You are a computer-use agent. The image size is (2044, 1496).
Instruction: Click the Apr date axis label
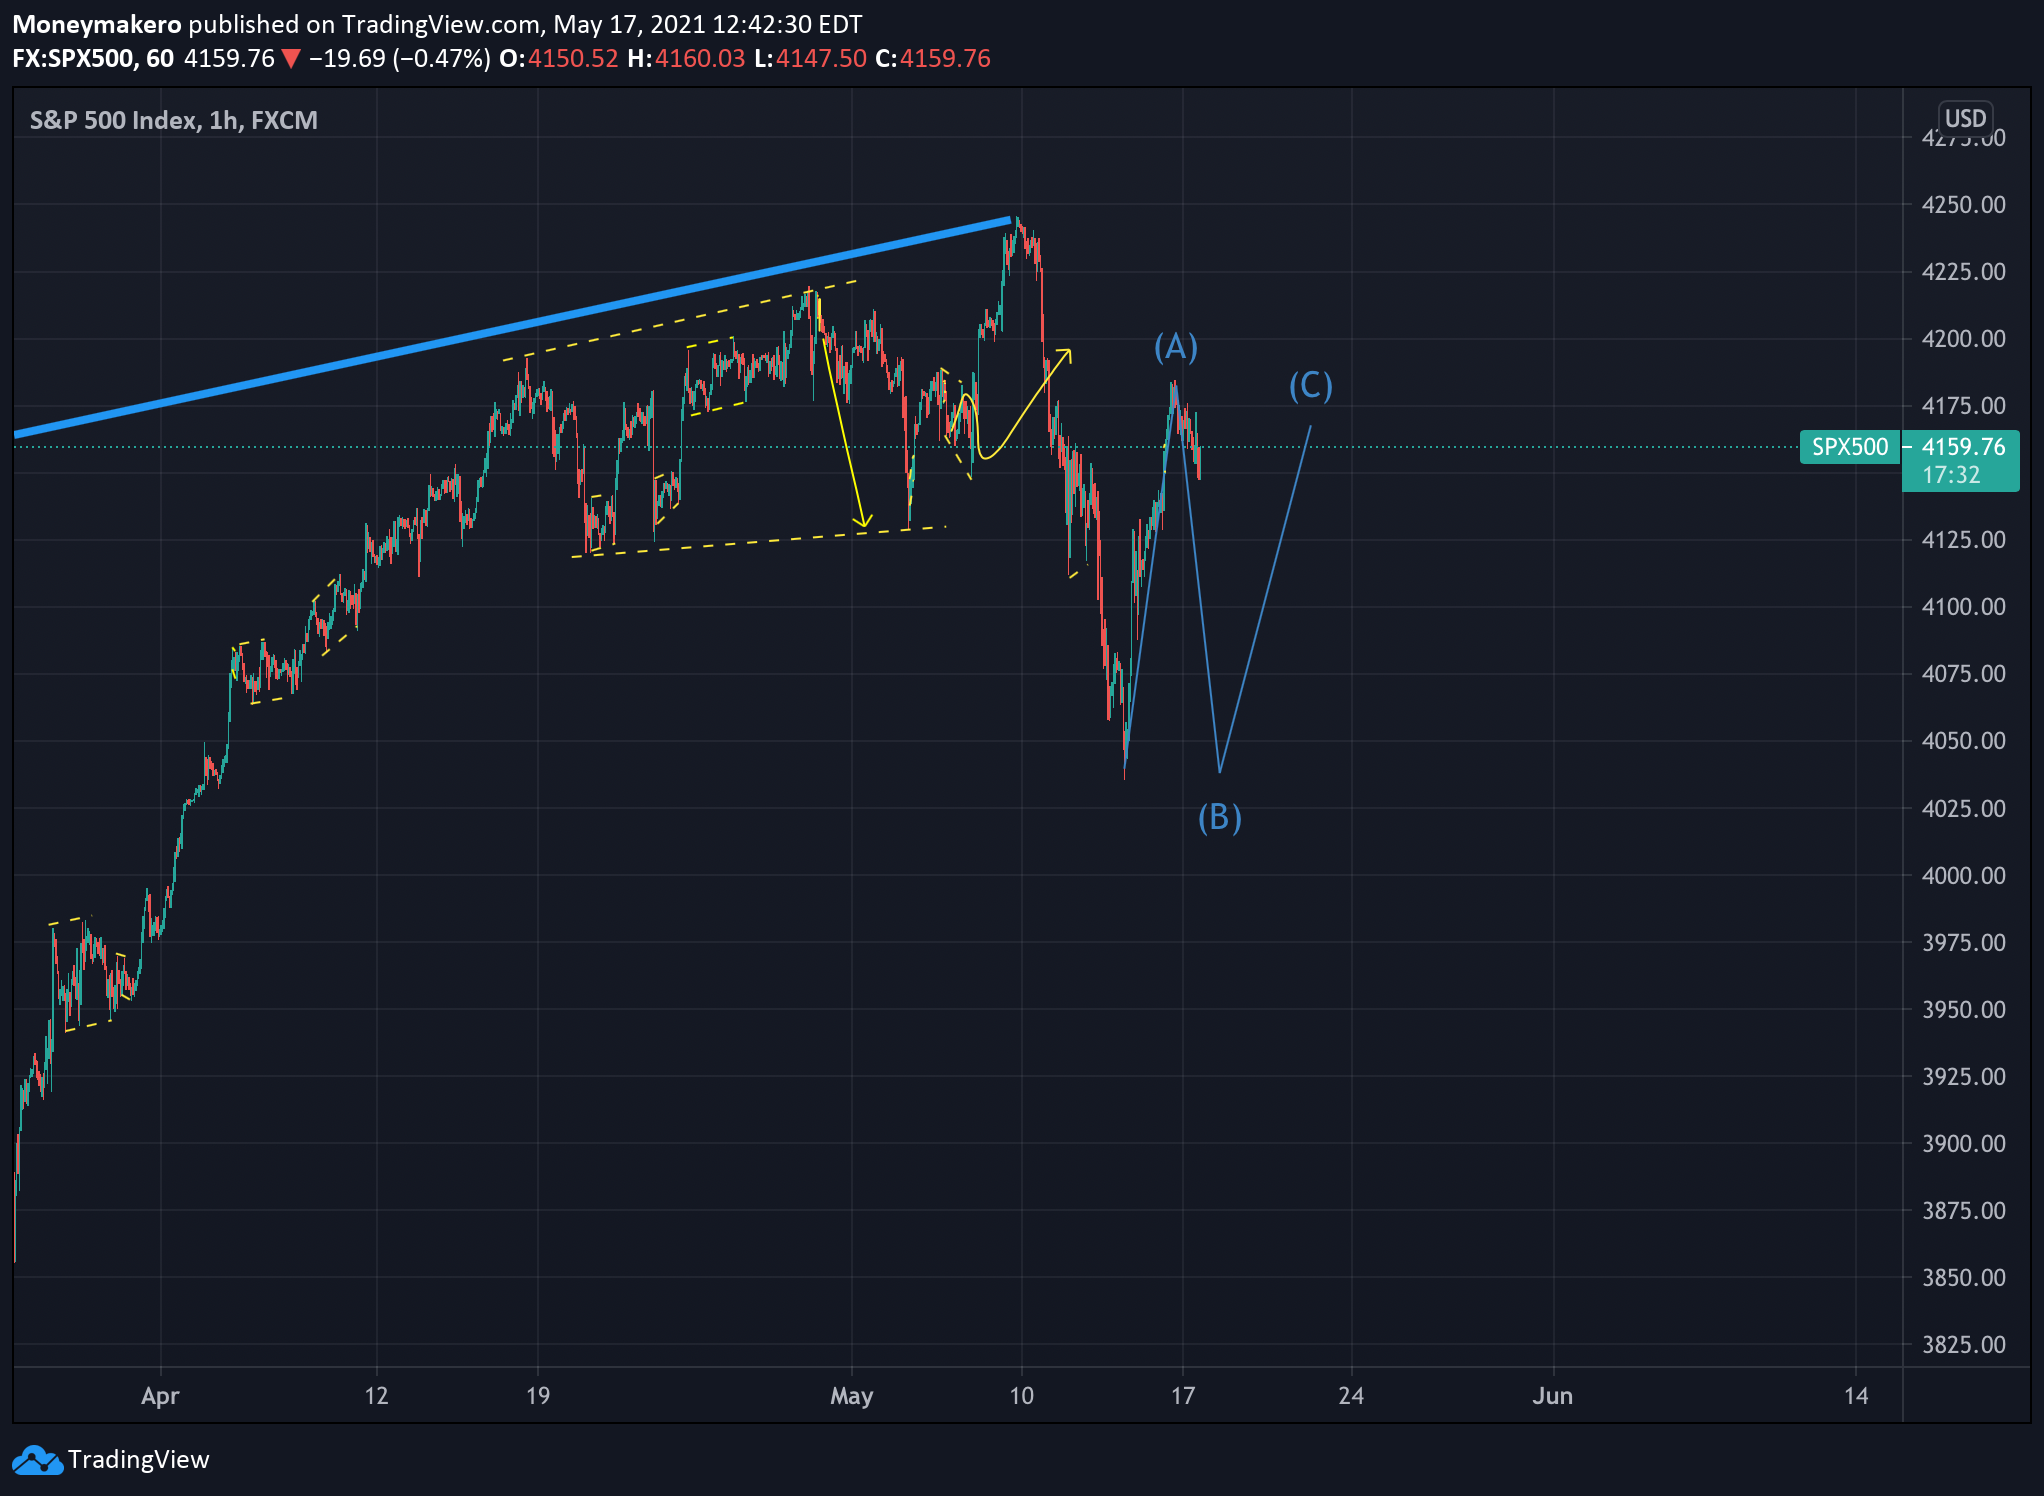[160, 1396]
